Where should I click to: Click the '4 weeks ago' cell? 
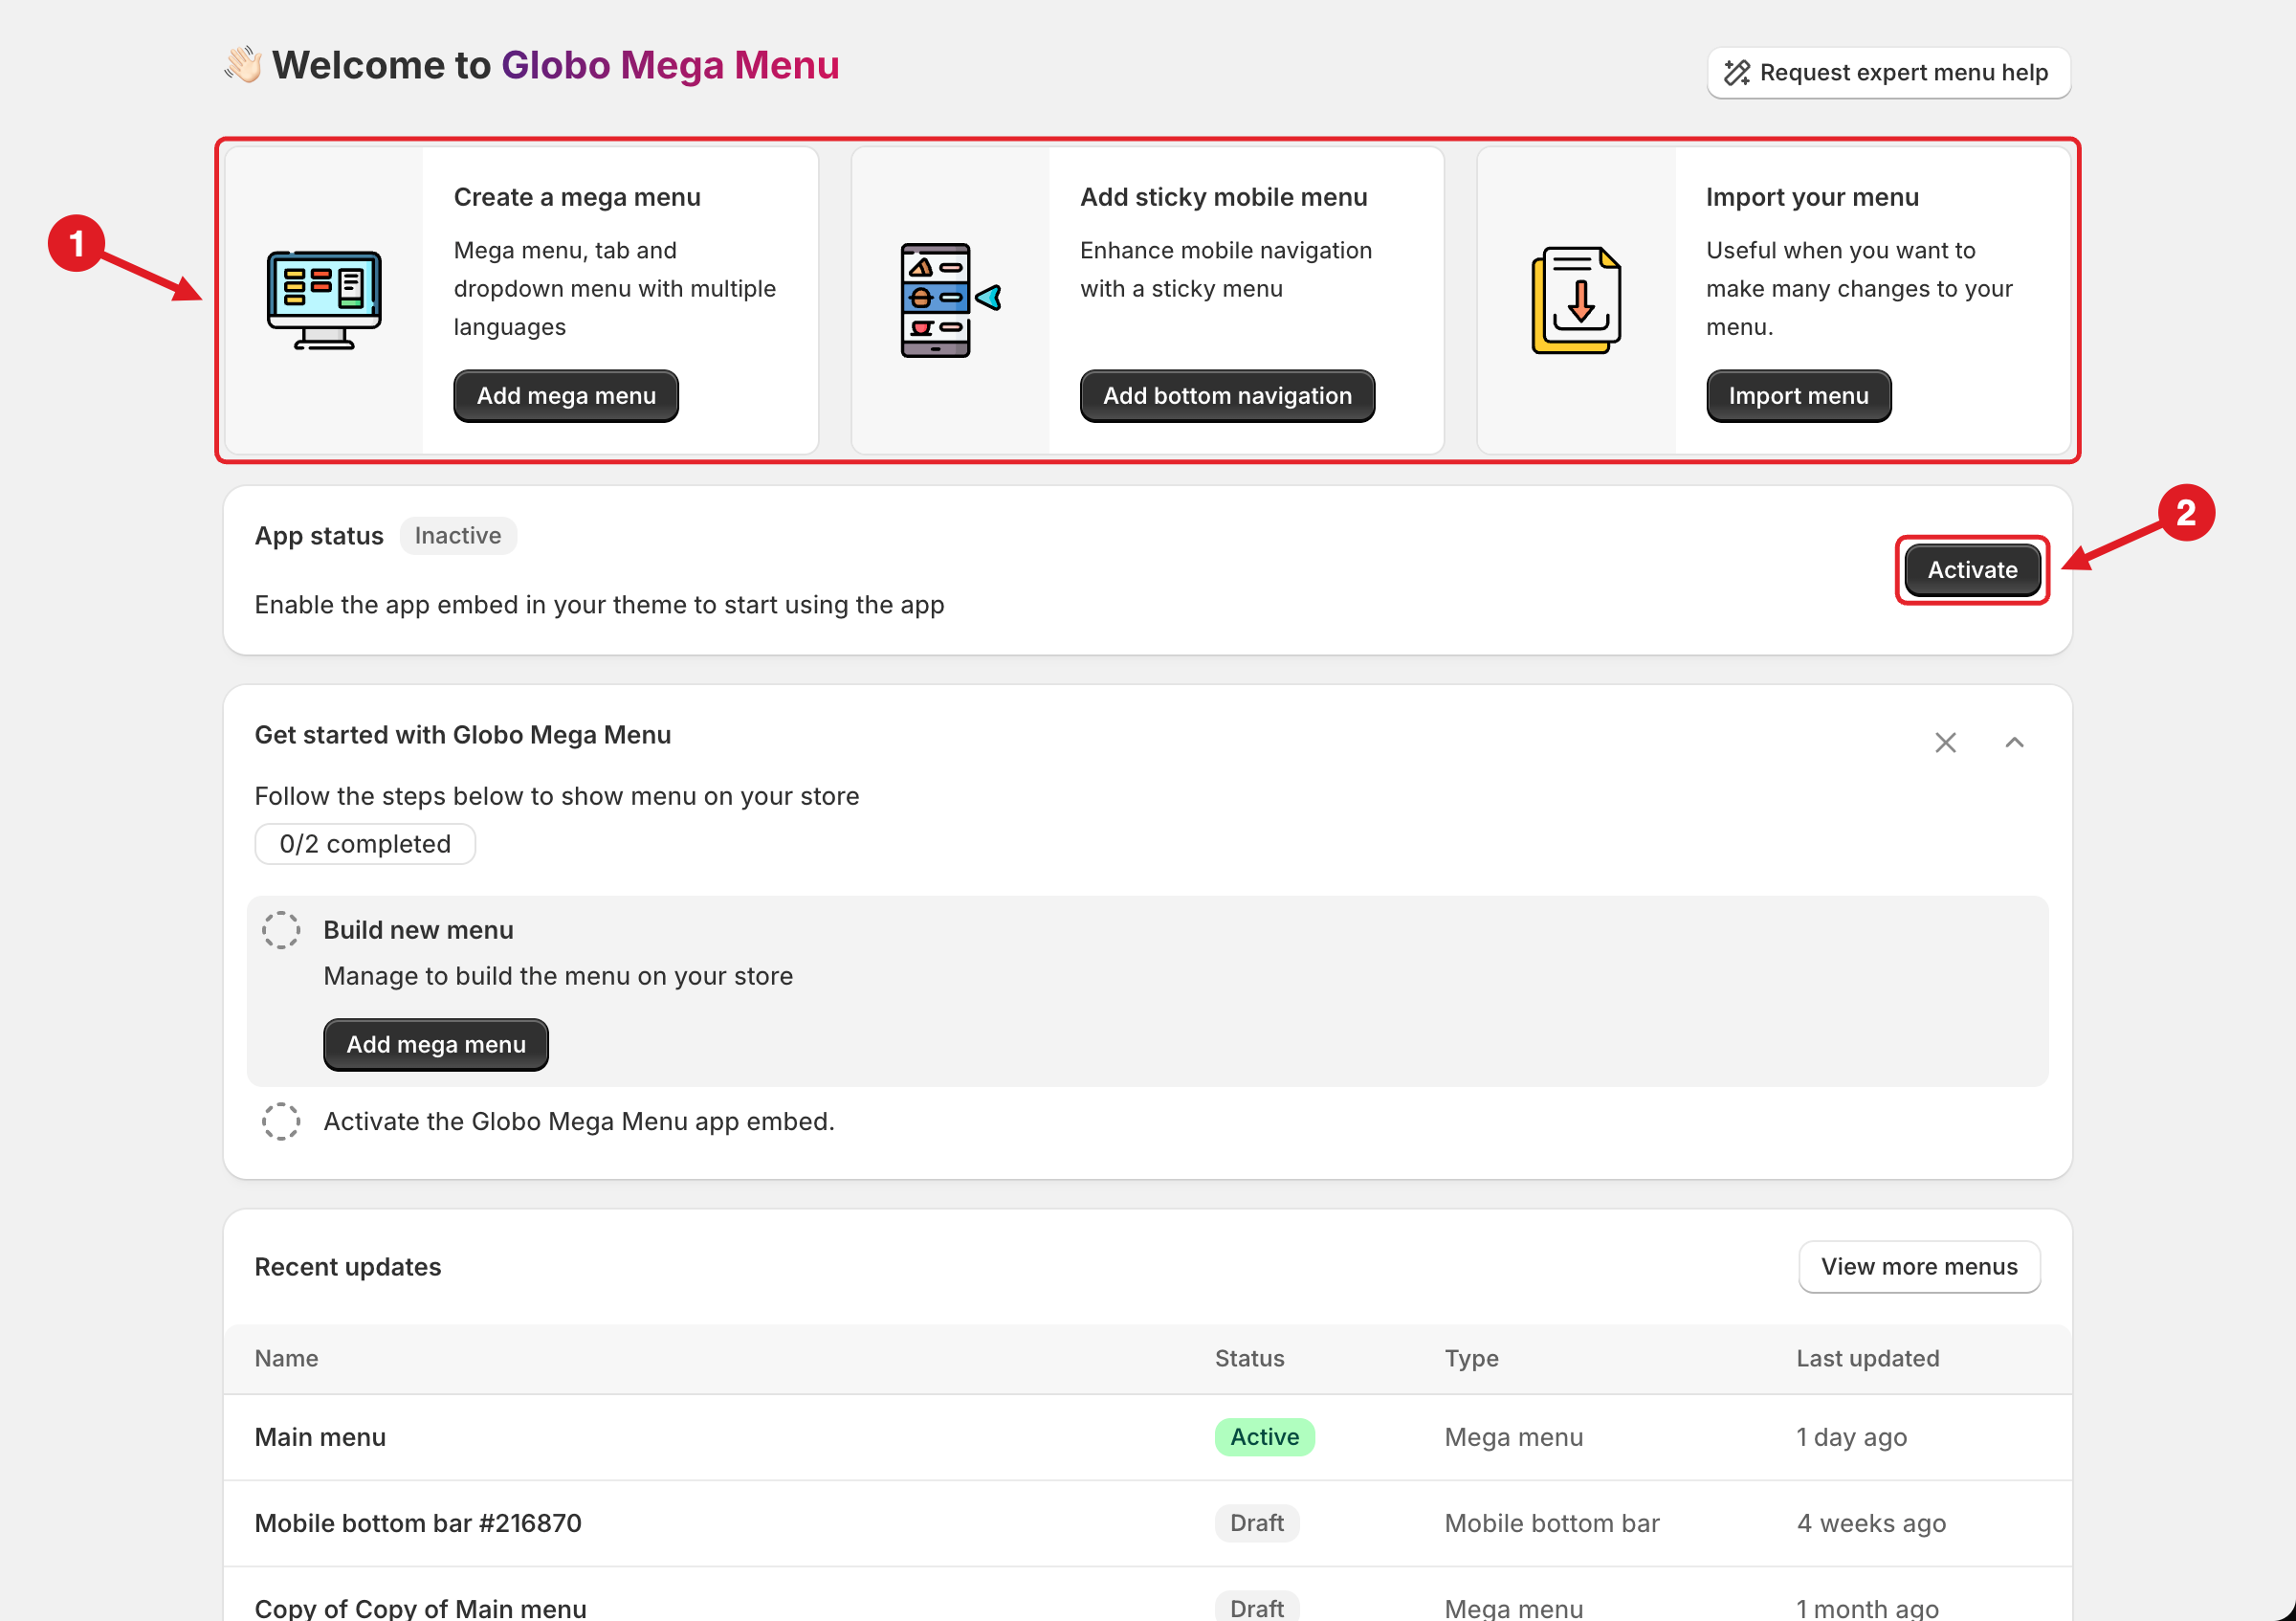tap(1871, 1524)
